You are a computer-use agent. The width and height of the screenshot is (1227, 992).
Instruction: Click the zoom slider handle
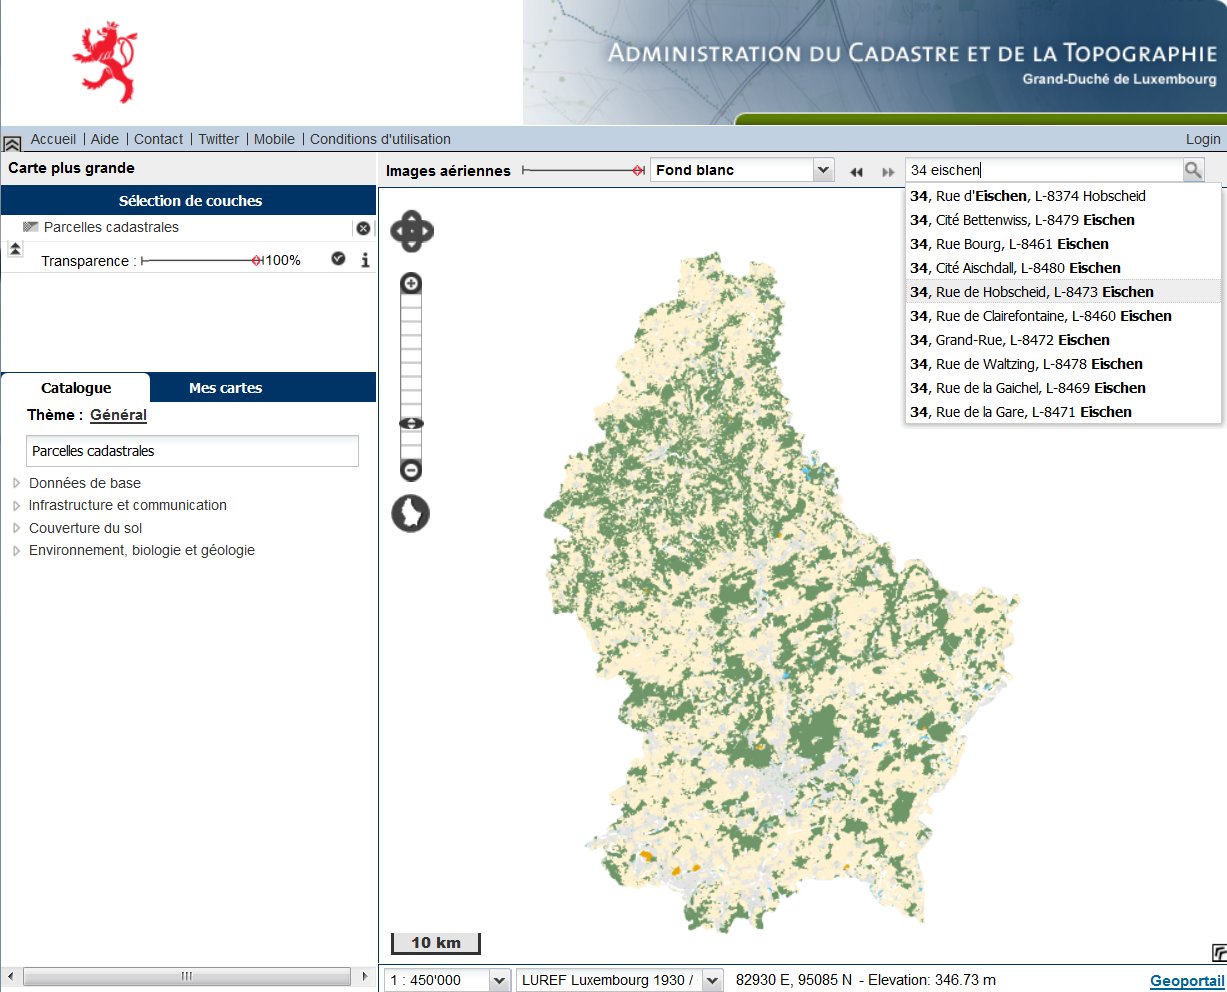[x=411, y=424]
